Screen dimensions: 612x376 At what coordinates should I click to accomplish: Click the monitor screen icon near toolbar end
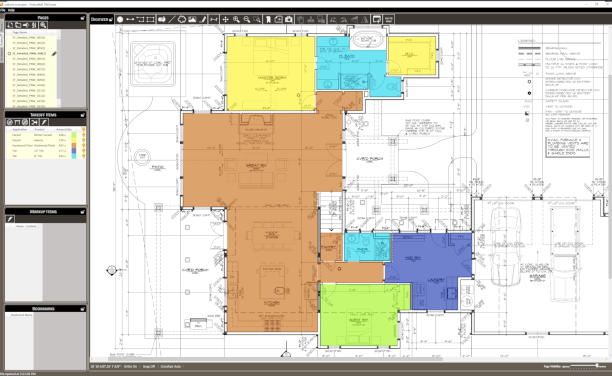(x=377, y=19)
